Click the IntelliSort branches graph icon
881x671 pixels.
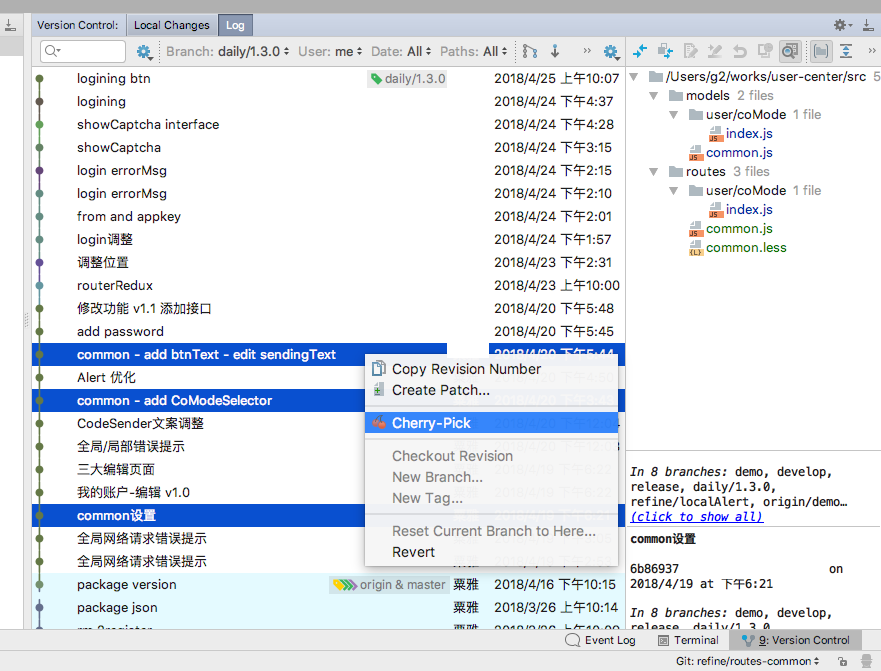tap(529, 52)
